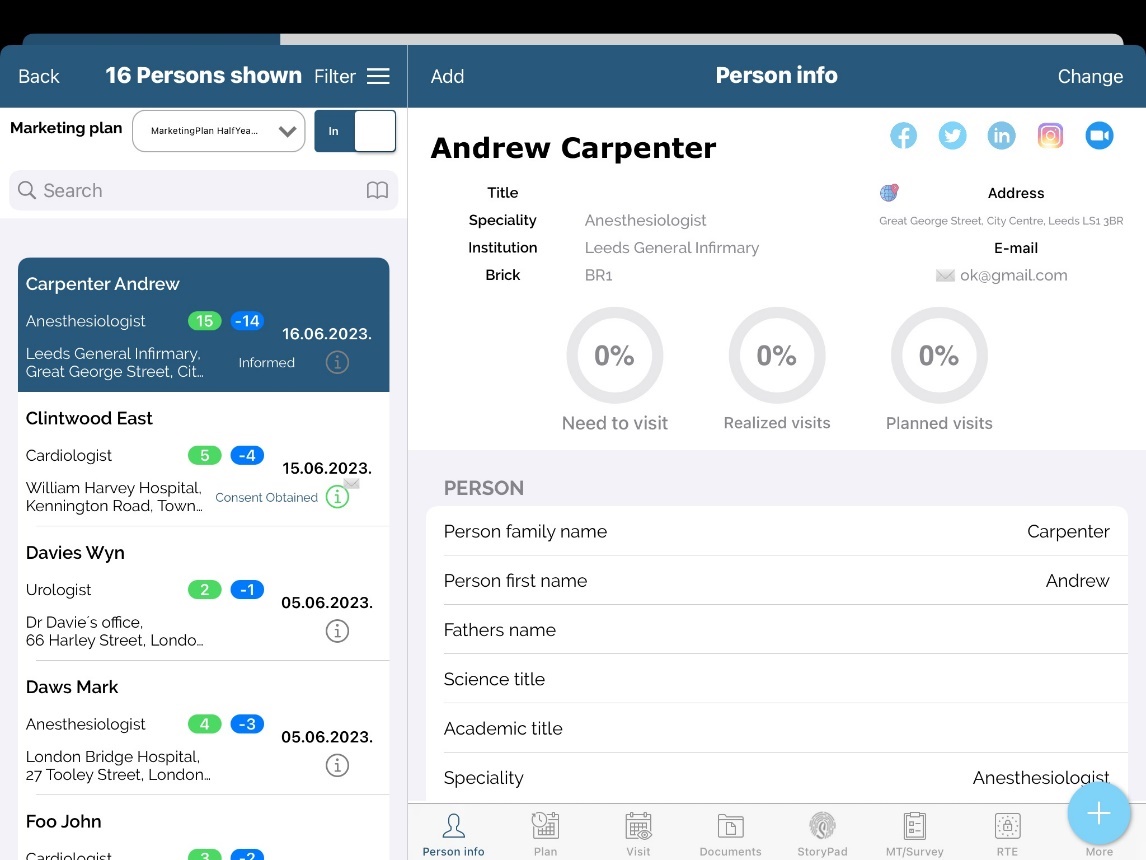Image resolution: width=1146 pixels, height=860 pixels.
Task: Open the LinkedIn icon link
Action: pos(1001,136)
